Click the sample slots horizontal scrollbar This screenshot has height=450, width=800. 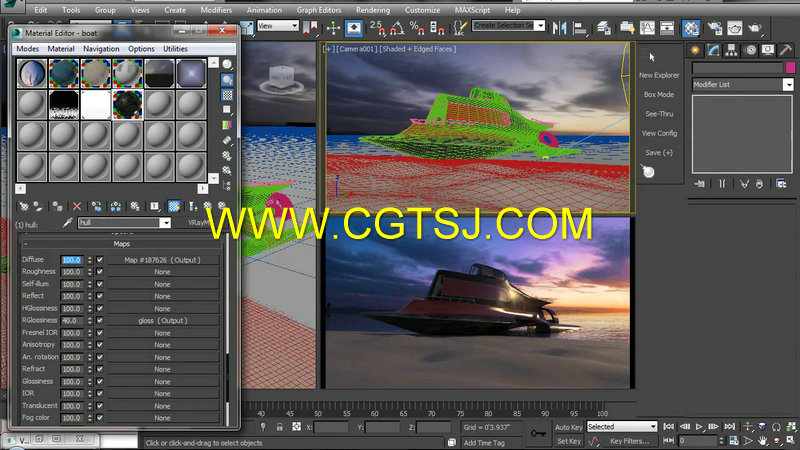[x=111, y=189]
